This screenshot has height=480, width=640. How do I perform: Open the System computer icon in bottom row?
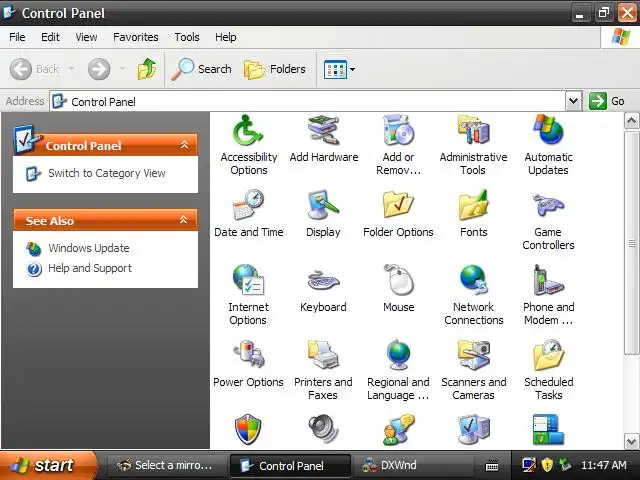point(473,429)
